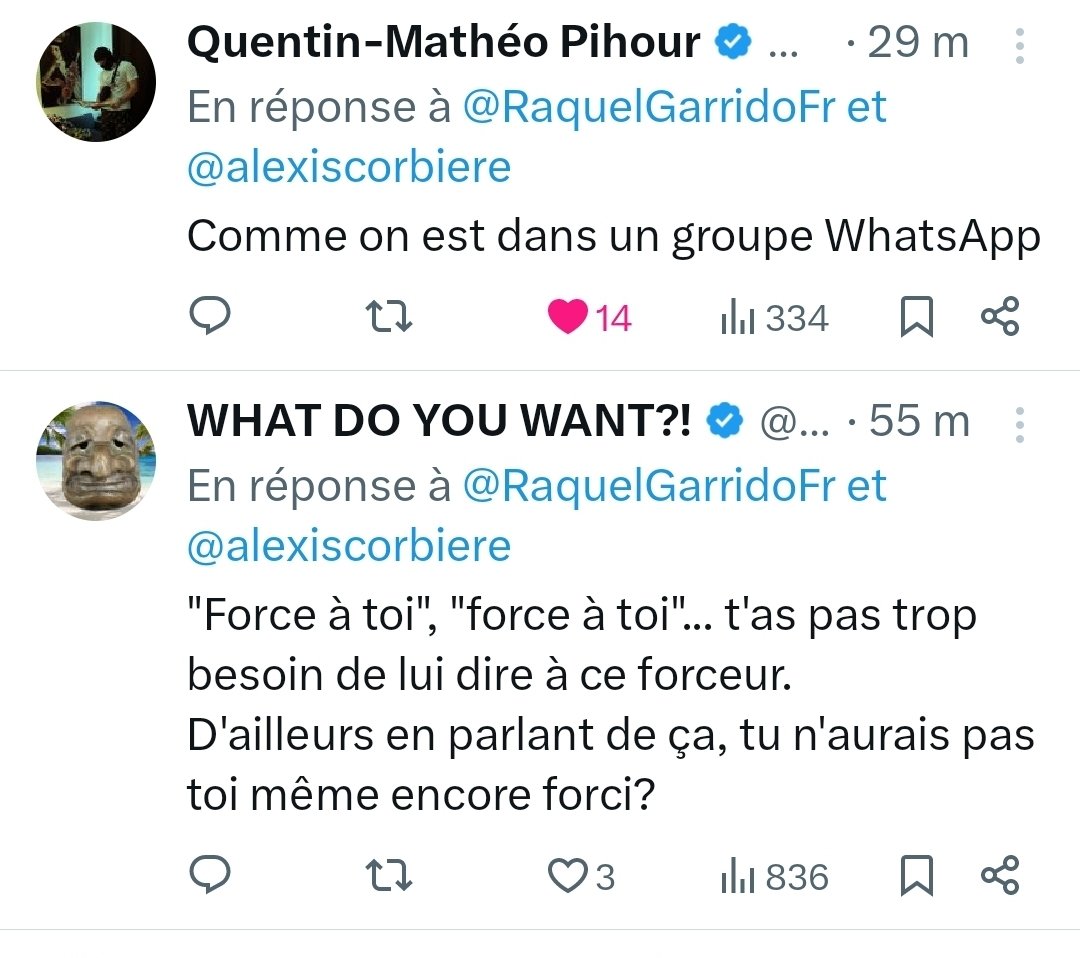Open WHAT DO YOU WANT?! display name

[x=439, y=420]
